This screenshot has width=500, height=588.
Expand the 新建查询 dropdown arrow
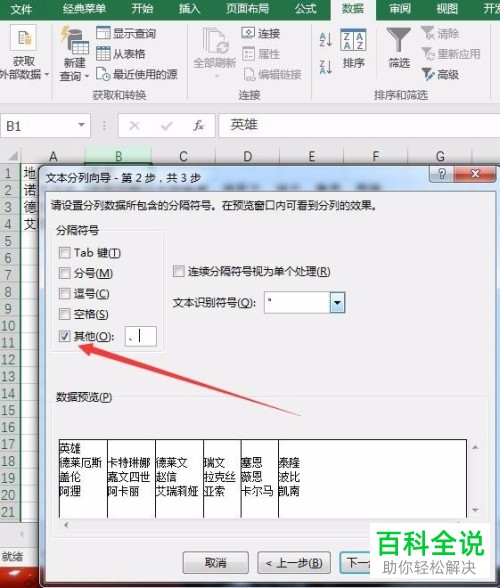87,76
